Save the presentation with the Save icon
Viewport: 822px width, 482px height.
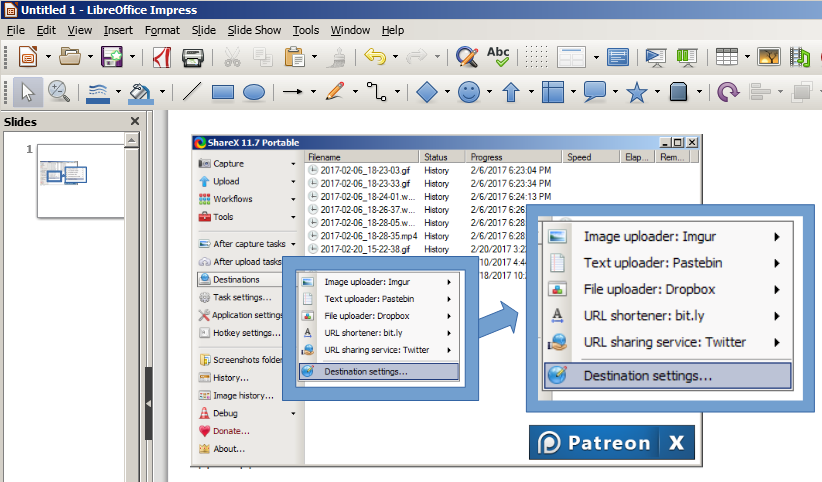(112, 57)
